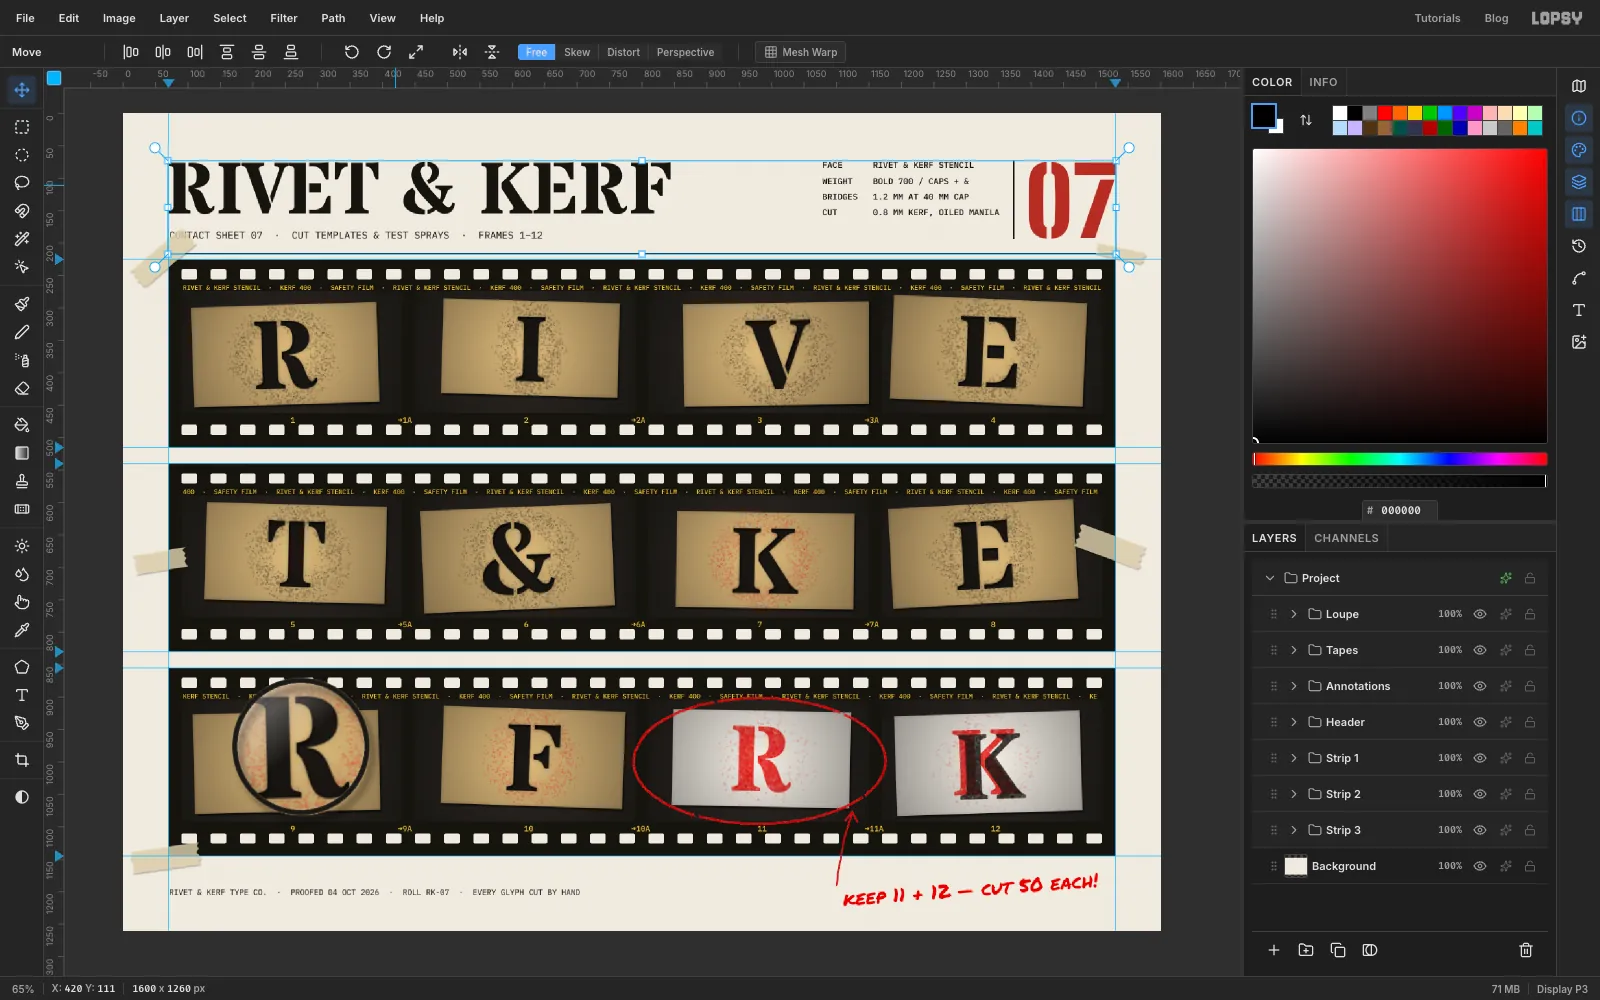Select the Clone Stamp tool
Viewport: 1600px width, 1000px height.
(x=22, y=481)
